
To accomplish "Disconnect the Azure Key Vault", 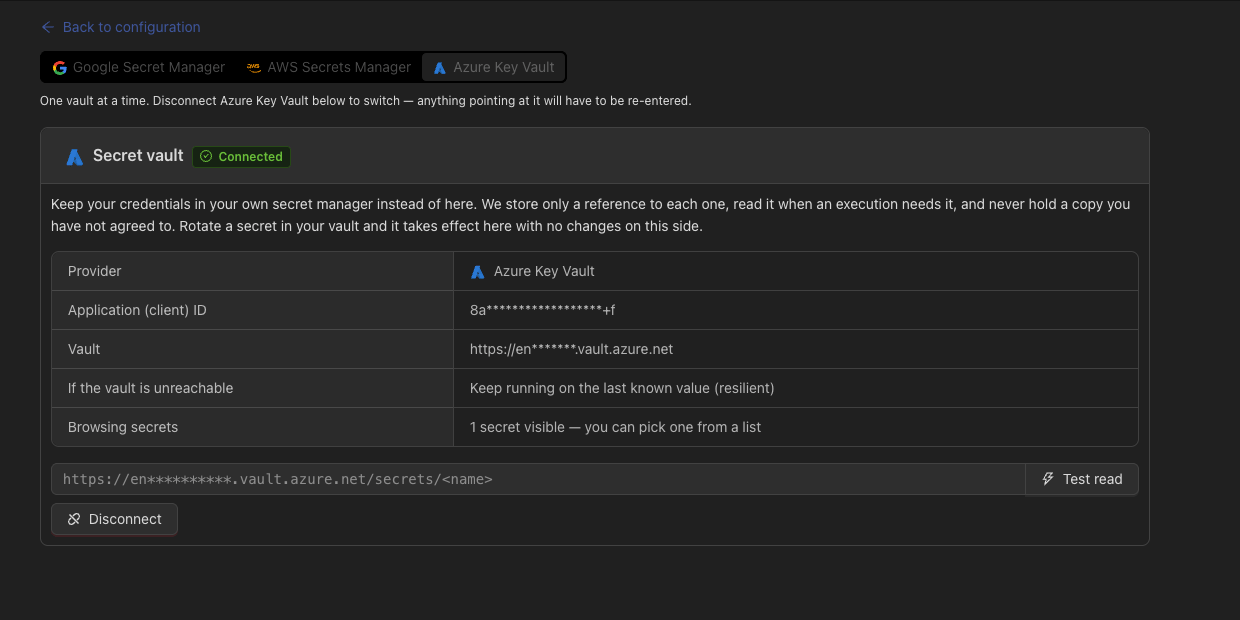I will point(114,519).
